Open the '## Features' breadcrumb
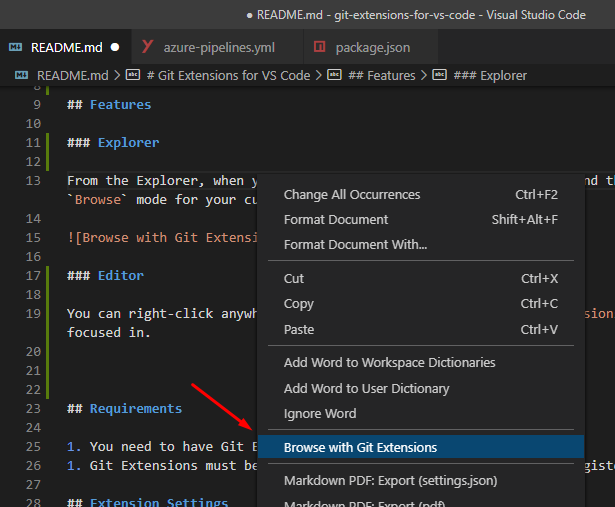 [382, 75]
